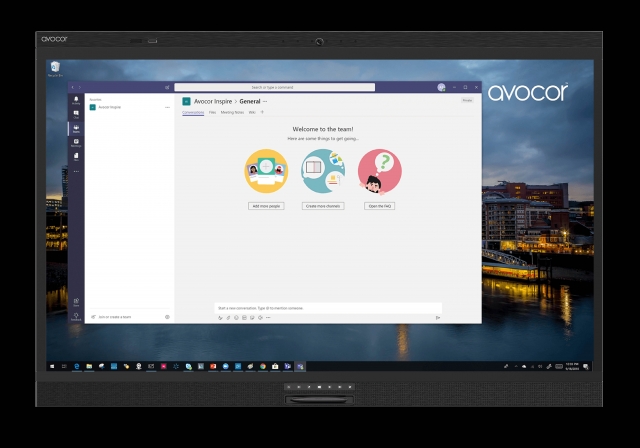Switch to the Meeting Notes tab
The image size is (640, 448).
tap(232, 113)
